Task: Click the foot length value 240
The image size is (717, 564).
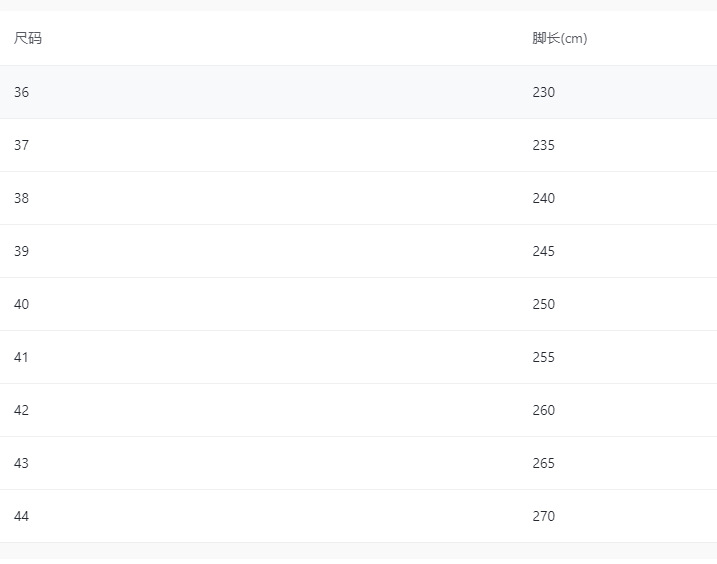Action: tap(544, 198)
